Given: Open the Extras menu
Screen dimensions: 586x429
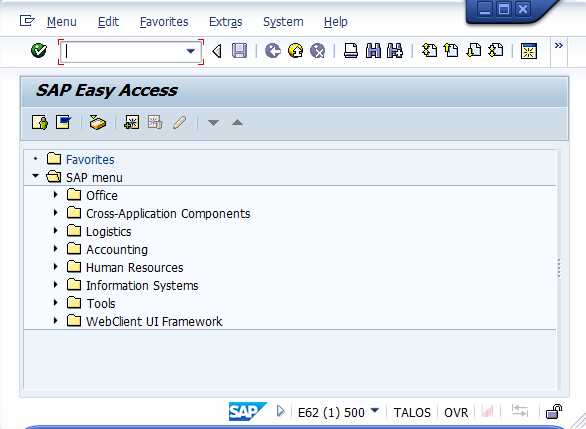Looking at the screenshot, I should coord(225,22).
